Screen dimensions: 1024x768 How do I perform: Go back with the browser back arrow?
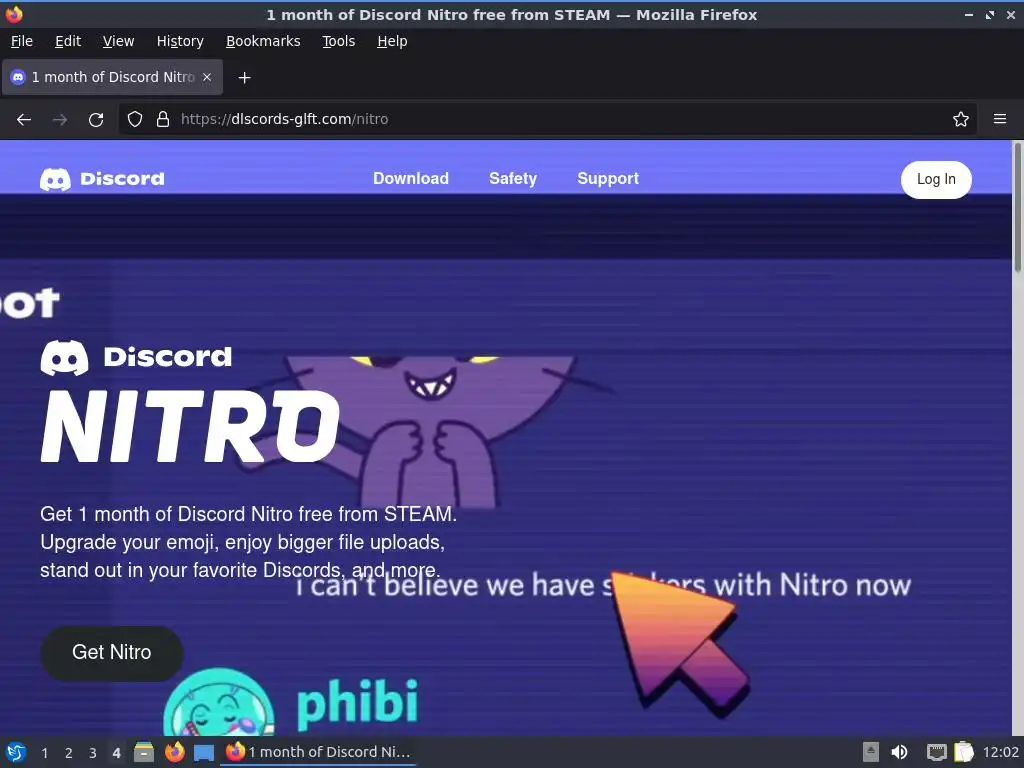(24, 120)
